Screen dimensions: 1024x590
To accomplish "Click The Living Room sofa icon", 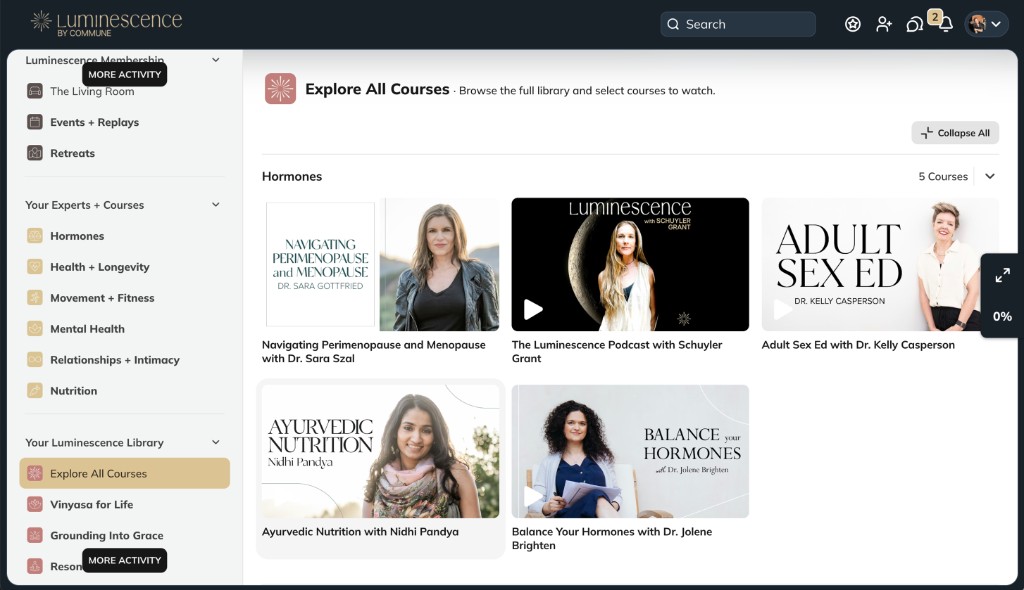I will coord(35,91).
